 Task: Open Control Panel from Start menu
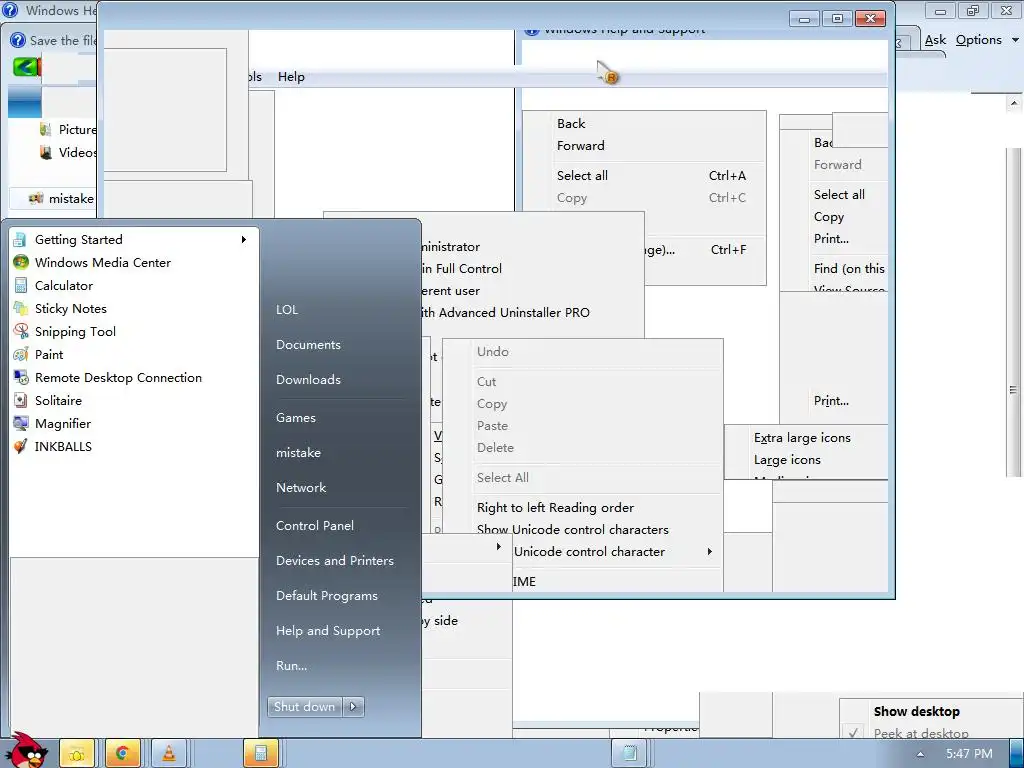pos(315,526)
